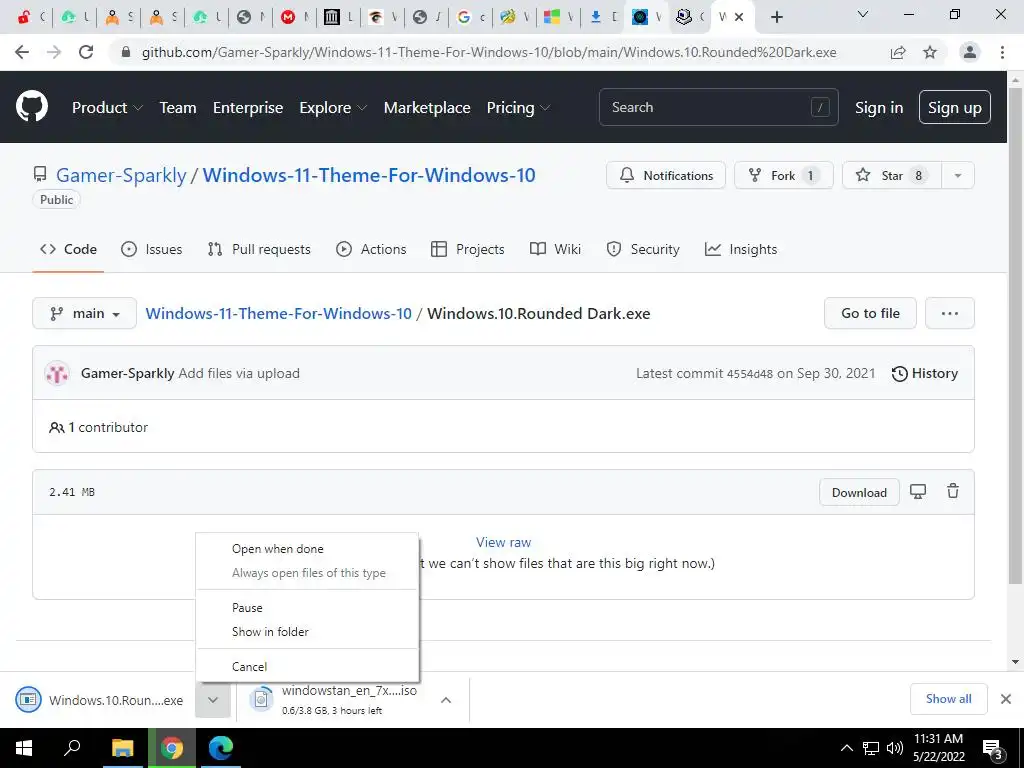Open the Product dropdown menu
The height and width of the screenshot is (768, 1024).
click(x=107, y=108)
